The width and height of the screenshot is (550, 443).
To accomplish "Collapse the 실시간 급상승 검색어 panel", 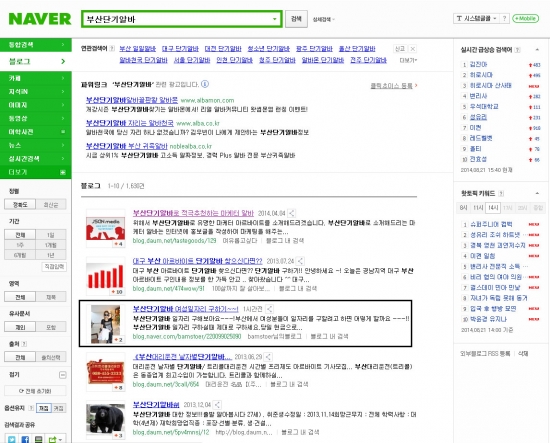I will [537, 50].
